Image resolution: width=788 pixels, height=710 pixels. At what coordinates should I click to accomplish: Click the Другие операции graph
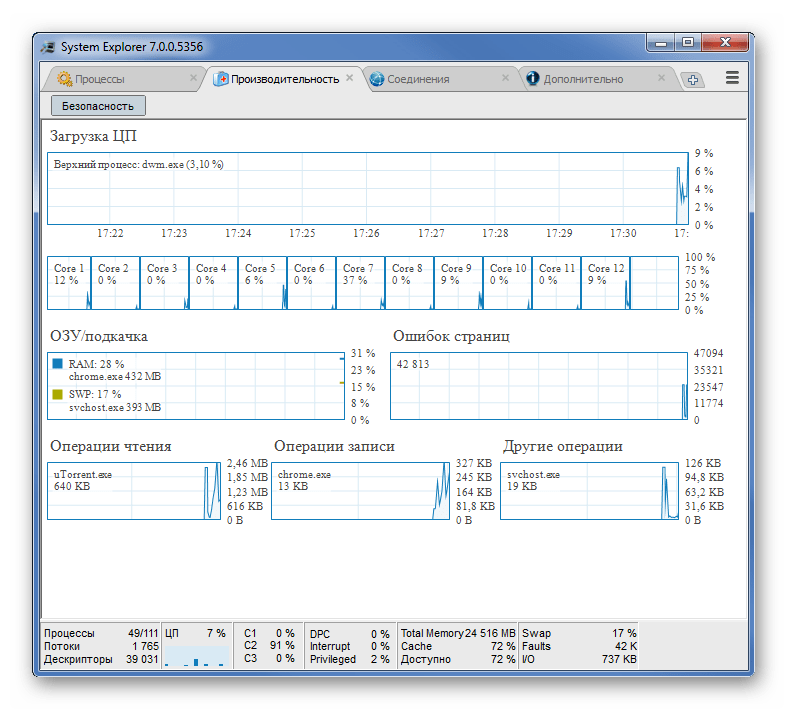[x=589, y=491]
